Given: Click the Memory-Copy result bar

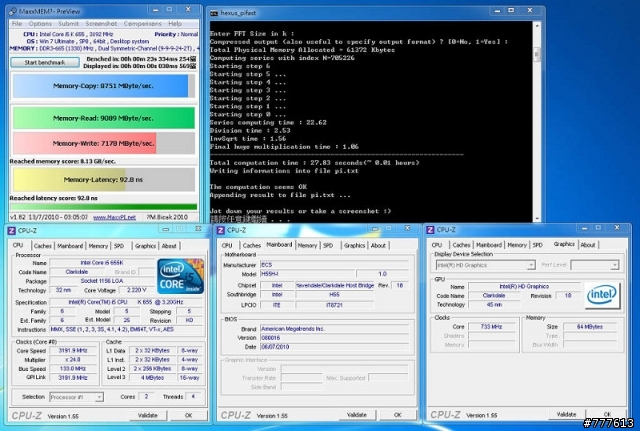Looking at the screenshot, I should (x=104, y=86).
